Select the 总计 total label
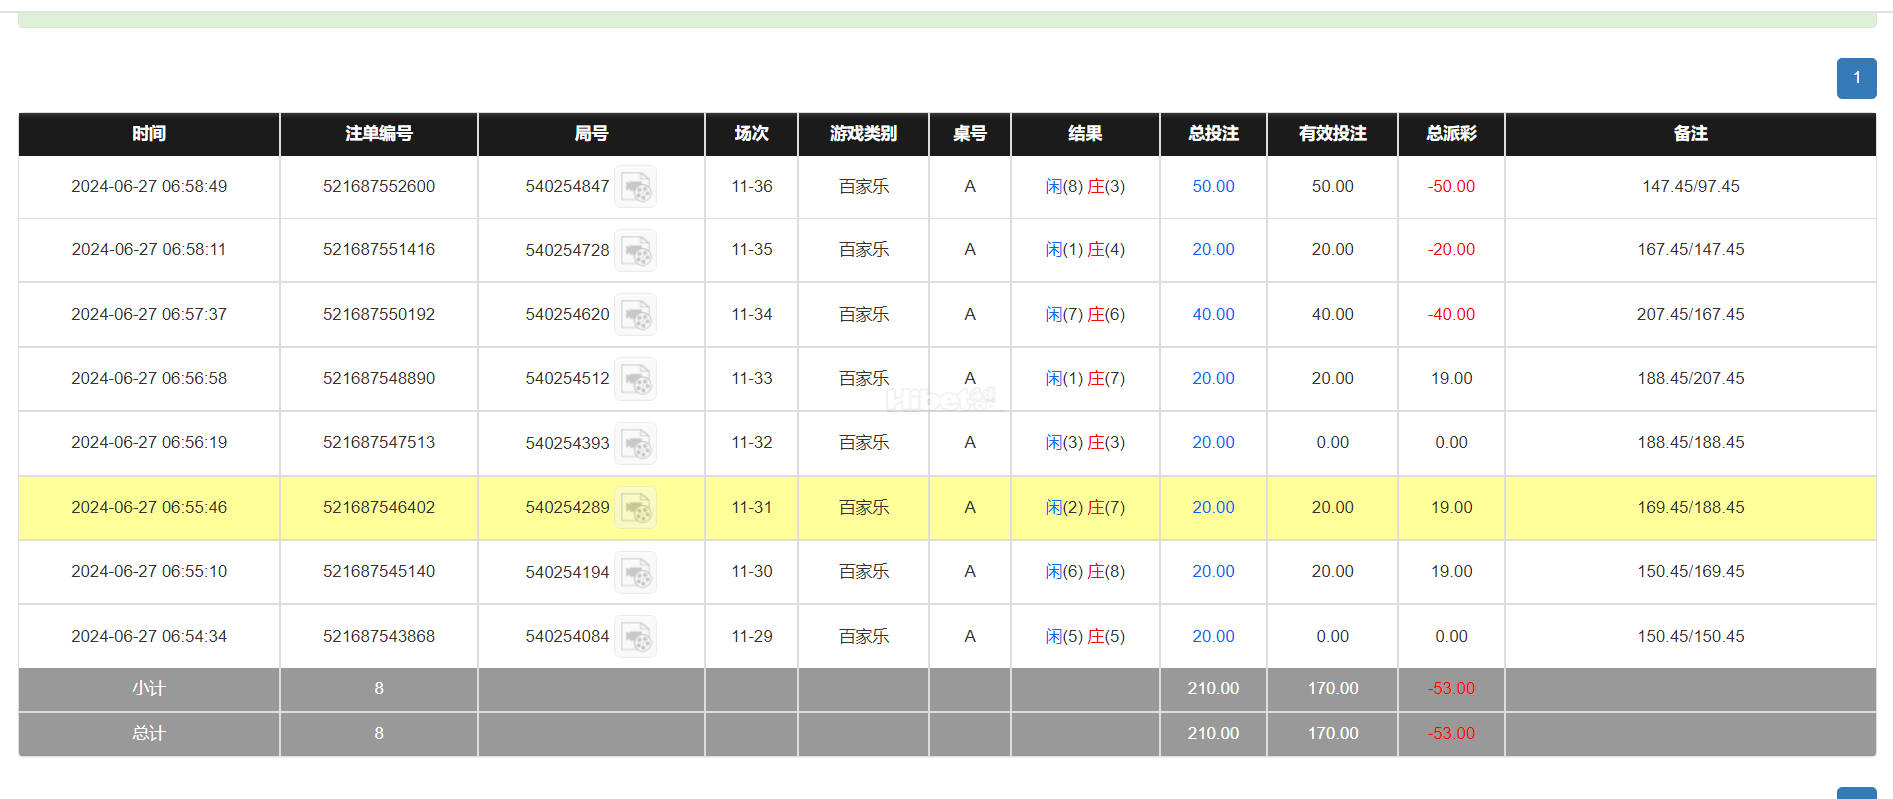 (x=149, y=733)
